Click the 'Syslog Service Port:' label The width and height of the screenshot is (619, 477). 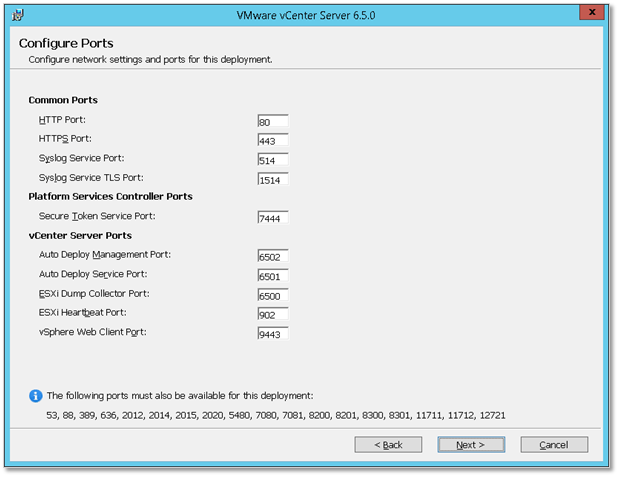click(81, 158)
